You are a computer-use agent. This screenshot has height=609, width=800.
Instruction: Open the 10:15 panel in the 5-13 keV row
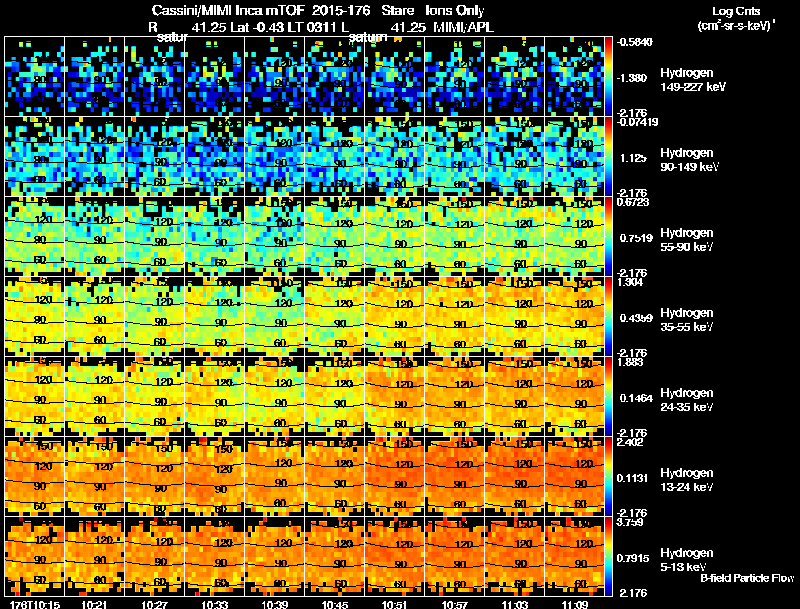pos(35,557)
